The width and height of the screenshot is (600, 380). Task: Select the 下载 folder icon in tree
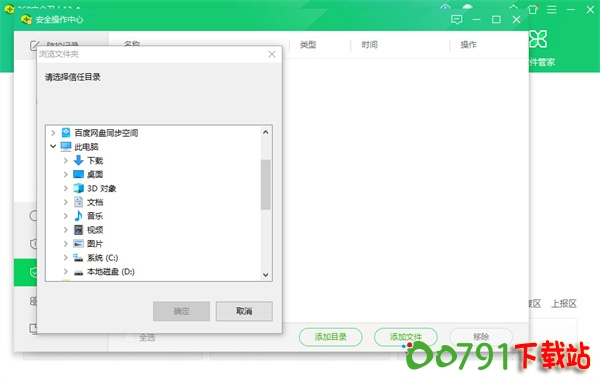pos(78,160)
